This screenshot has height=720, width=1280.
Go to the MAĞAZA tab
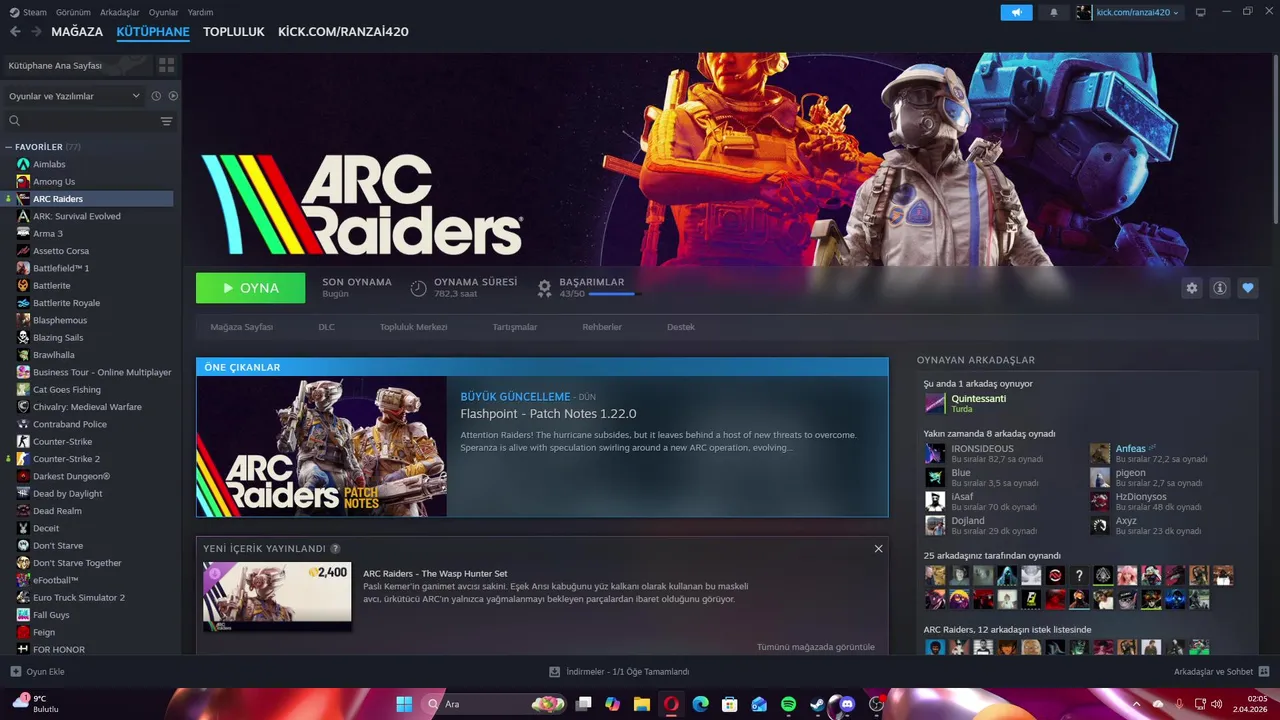tap(77, 32)
